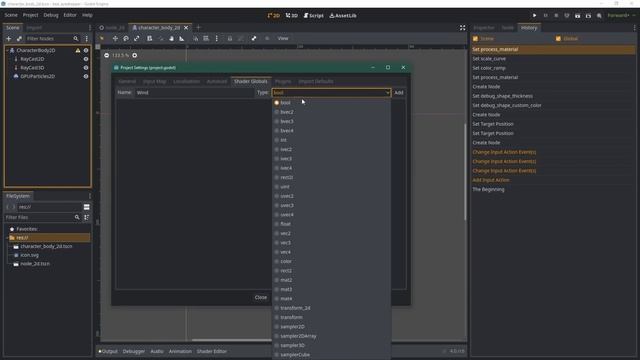Select the Pan mode hand tool
Screen dimensions: 640x360
[171, 38]
